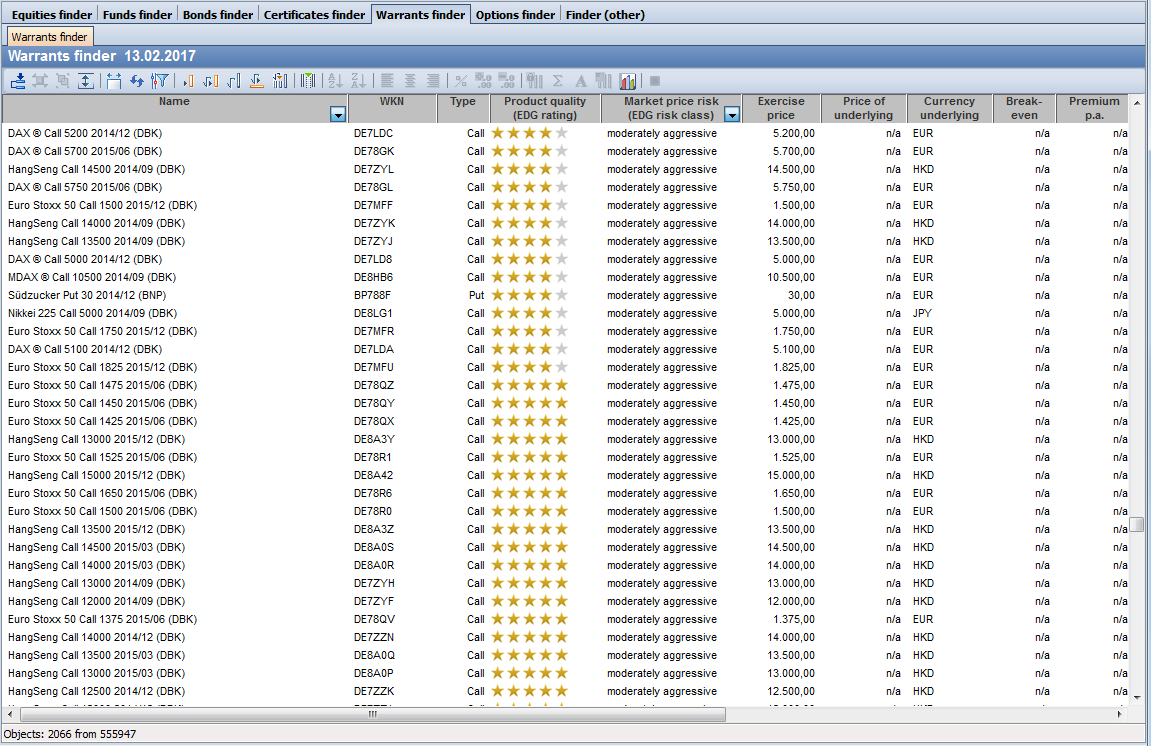Screen dimensions: 1151x746
Task: Click the blue refresh arrows toolbar icon
Action: (137, 81)
